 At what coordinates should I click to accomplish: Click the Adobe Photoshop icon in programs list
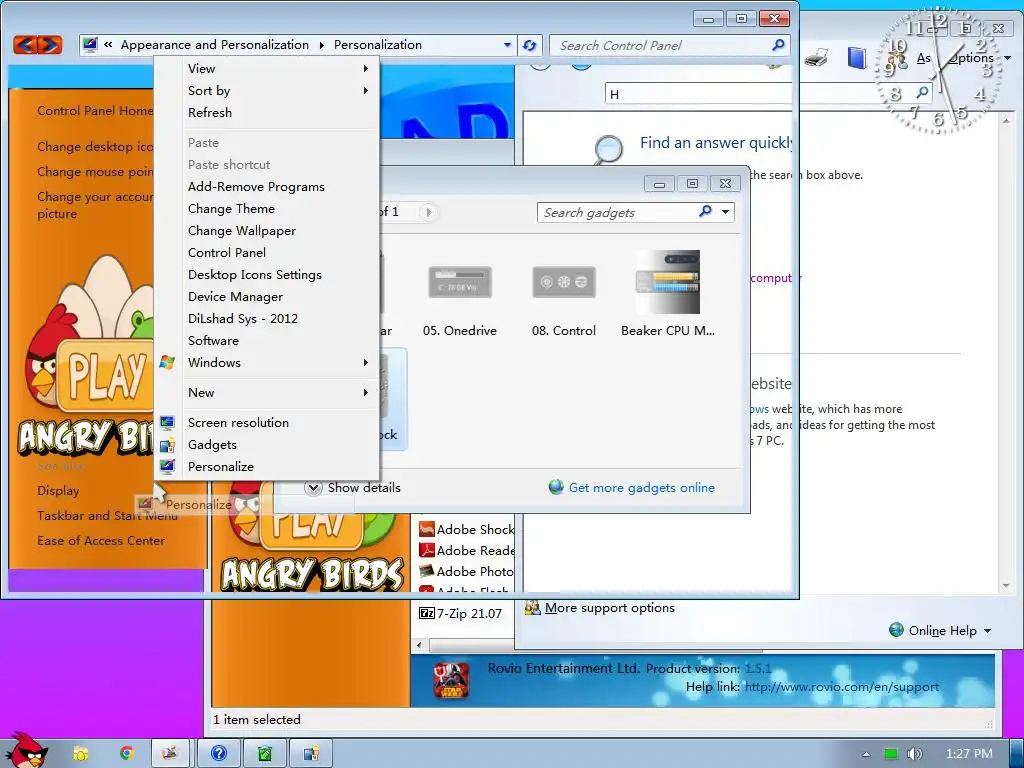(x=426, y=571)
